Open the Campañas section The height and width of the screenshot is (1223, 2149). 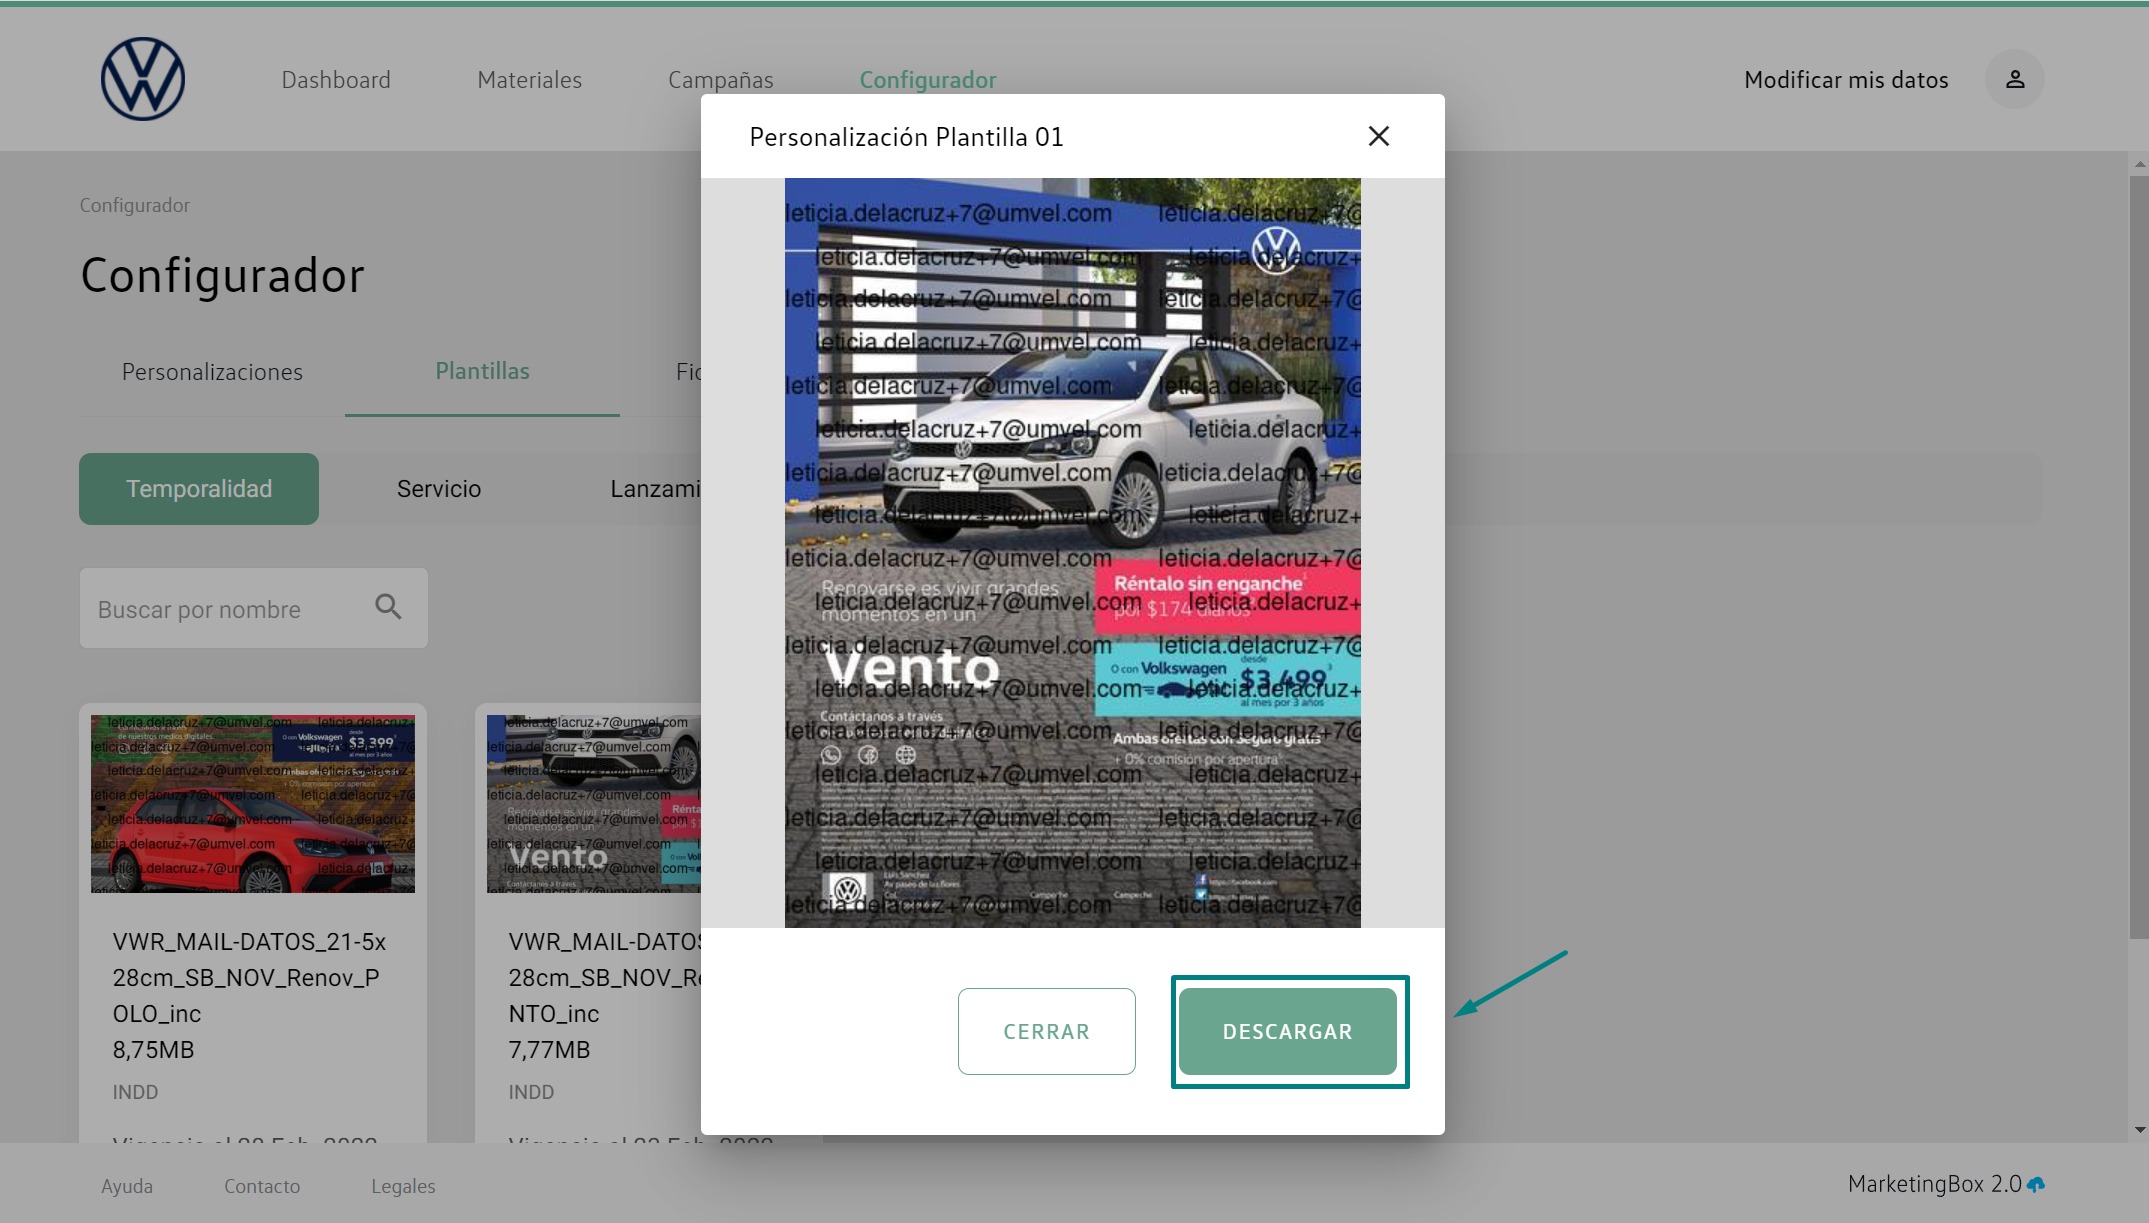click(x=720, y=80)
